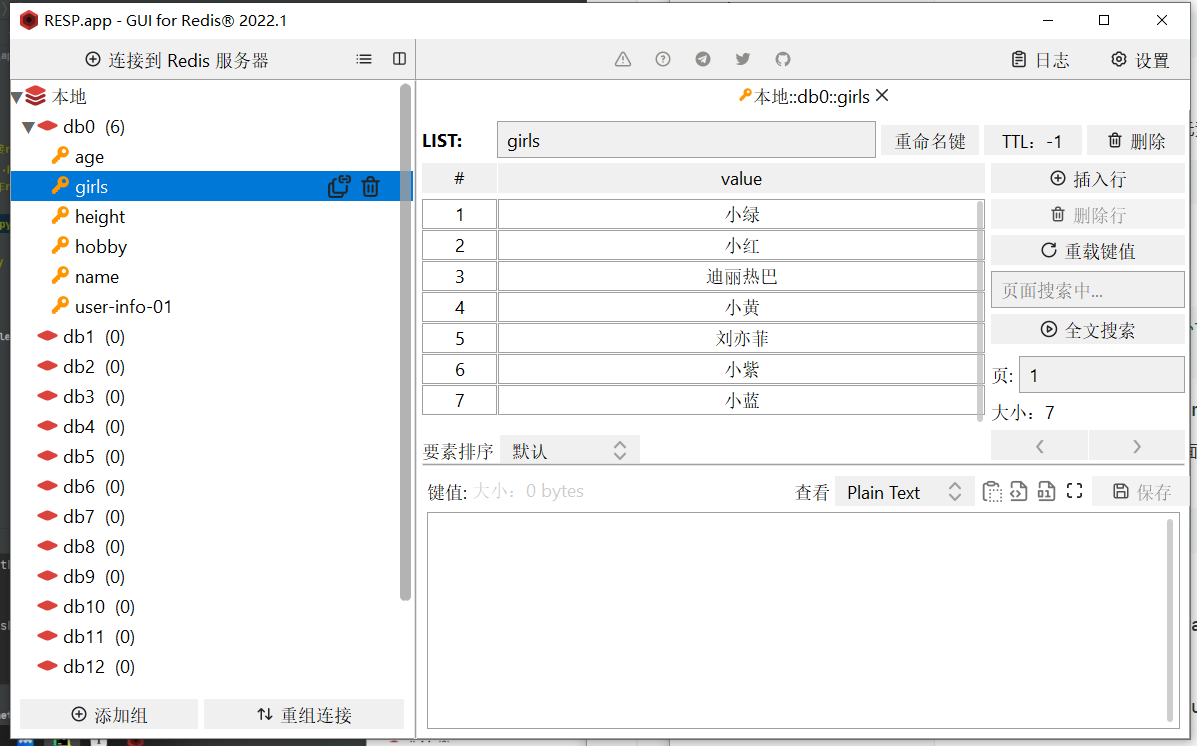The width and height of the screenshot is (1197, 746).
Task: Click the # column header
Action: point(459,179)
